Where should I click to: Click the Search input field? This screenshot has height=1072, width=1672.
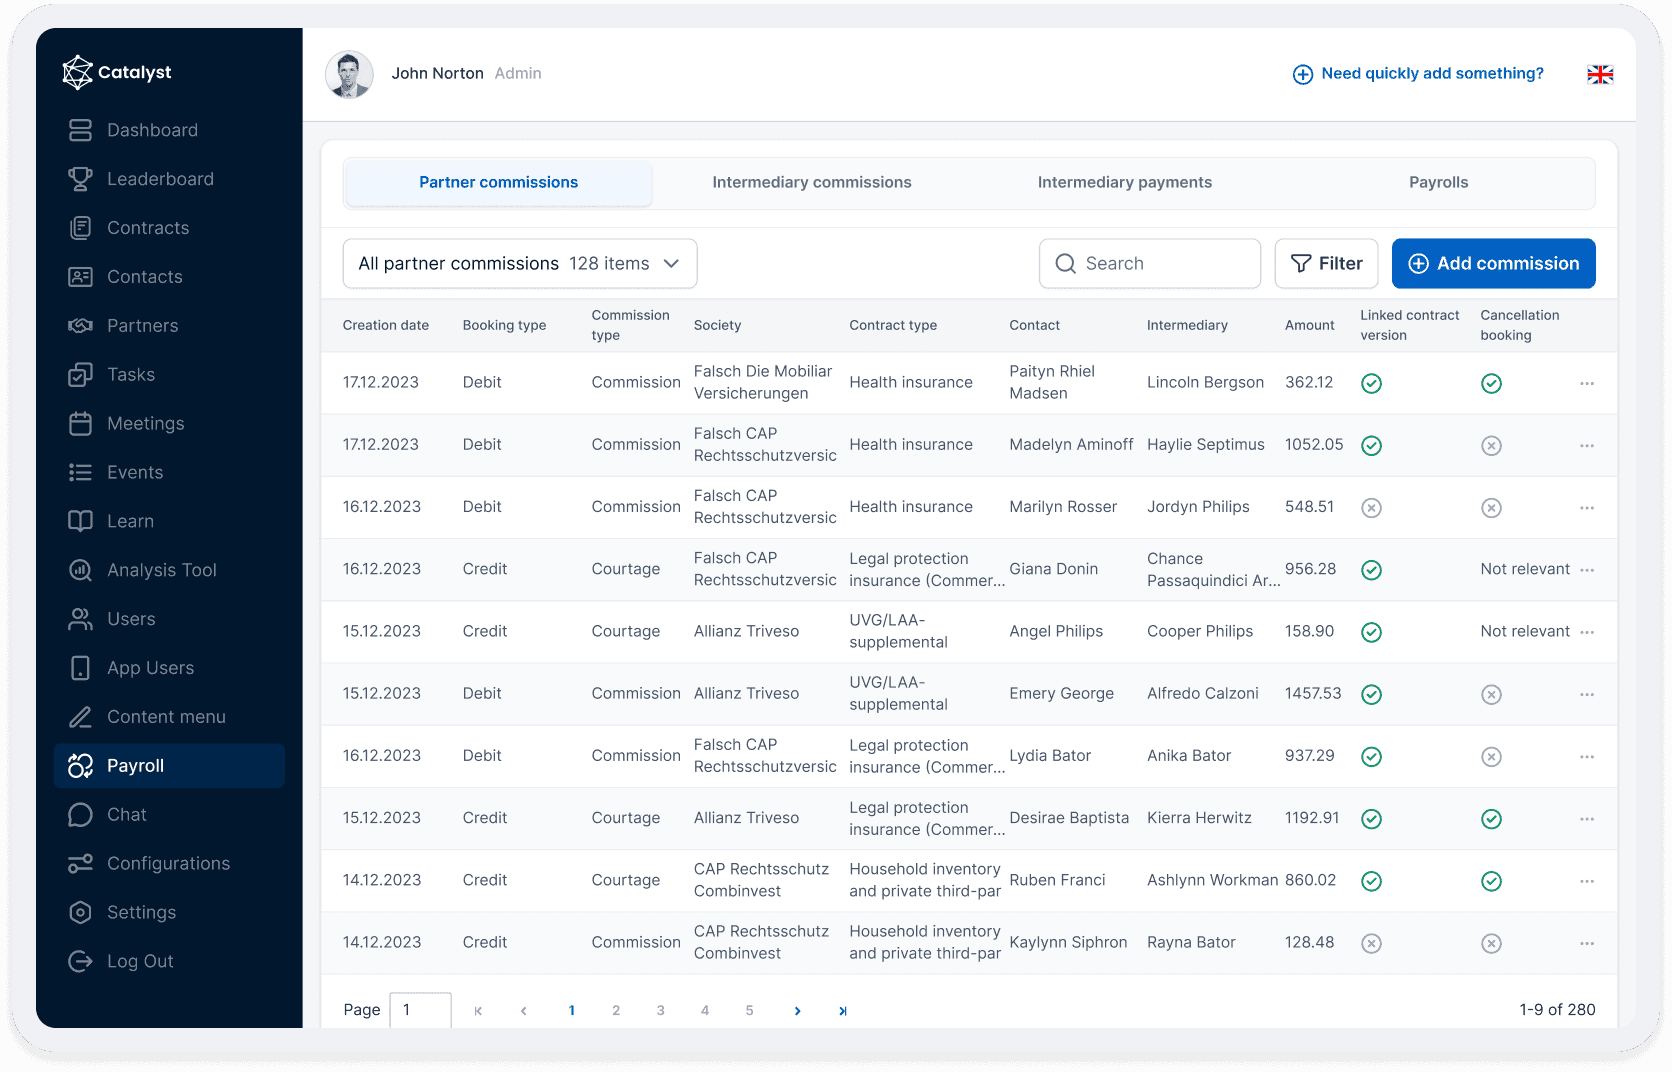(1150, 264)
